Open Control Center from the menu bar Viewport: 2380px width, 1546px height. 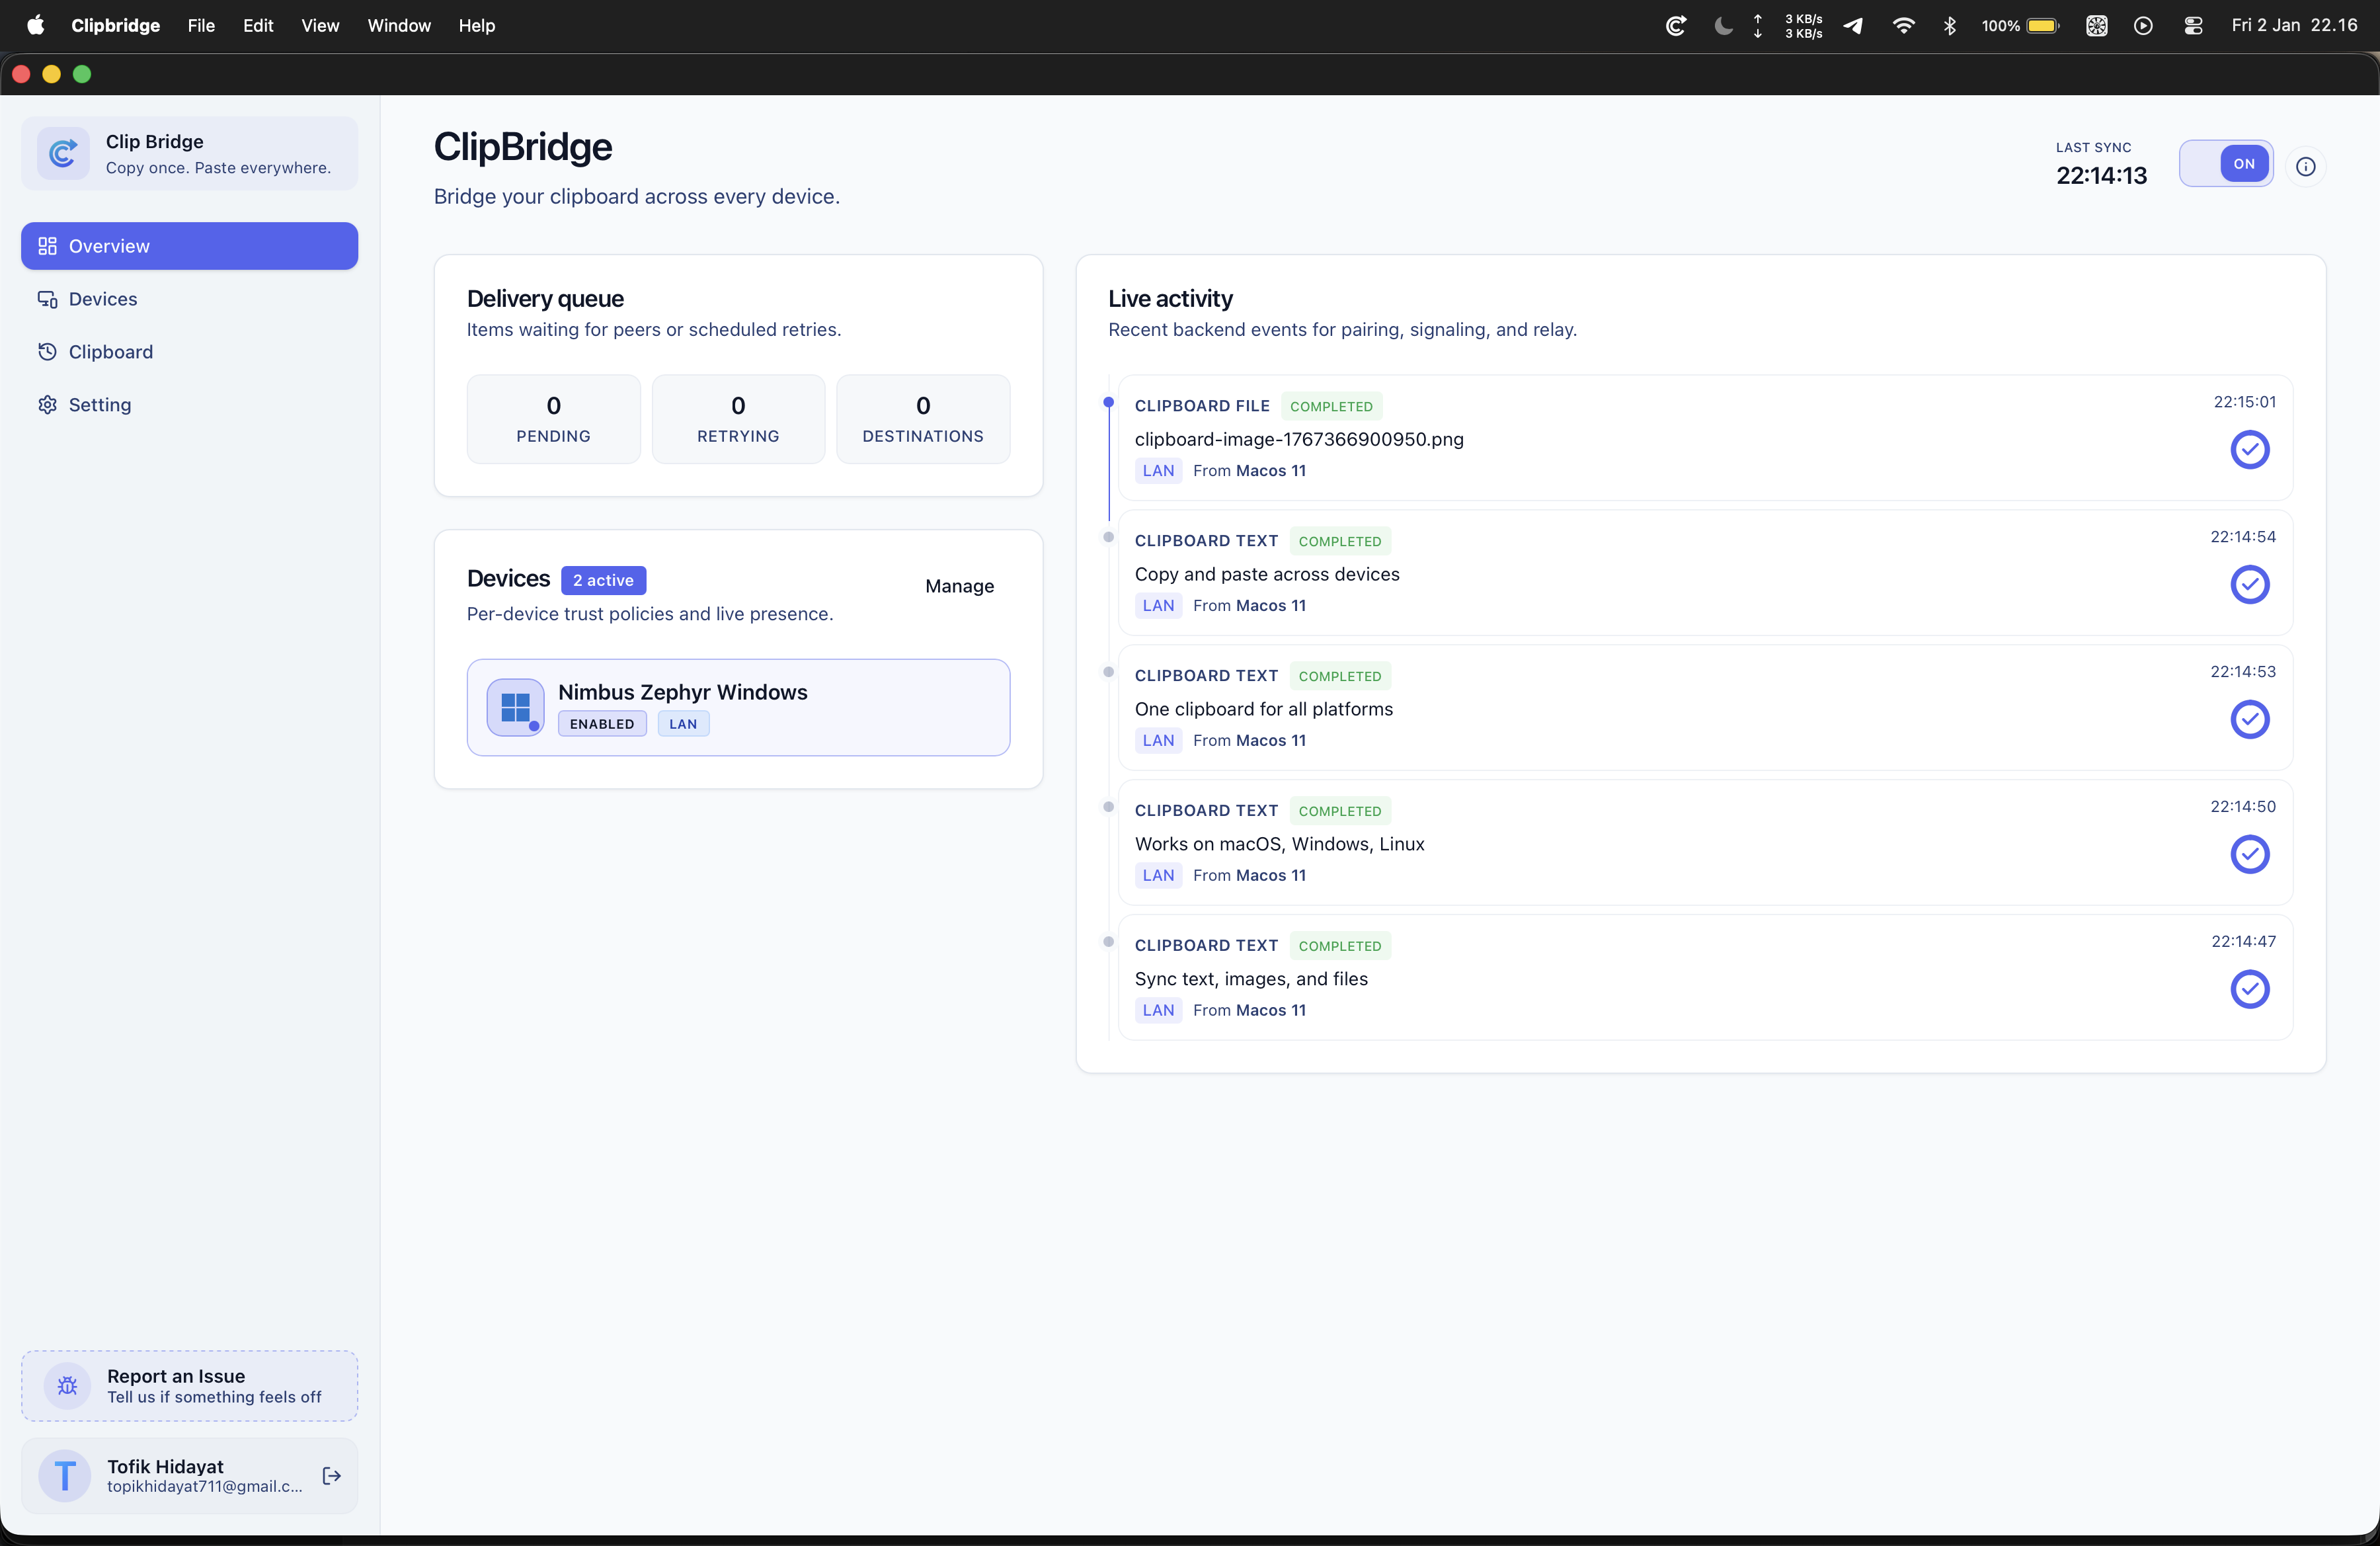(x=2194, y=25)
